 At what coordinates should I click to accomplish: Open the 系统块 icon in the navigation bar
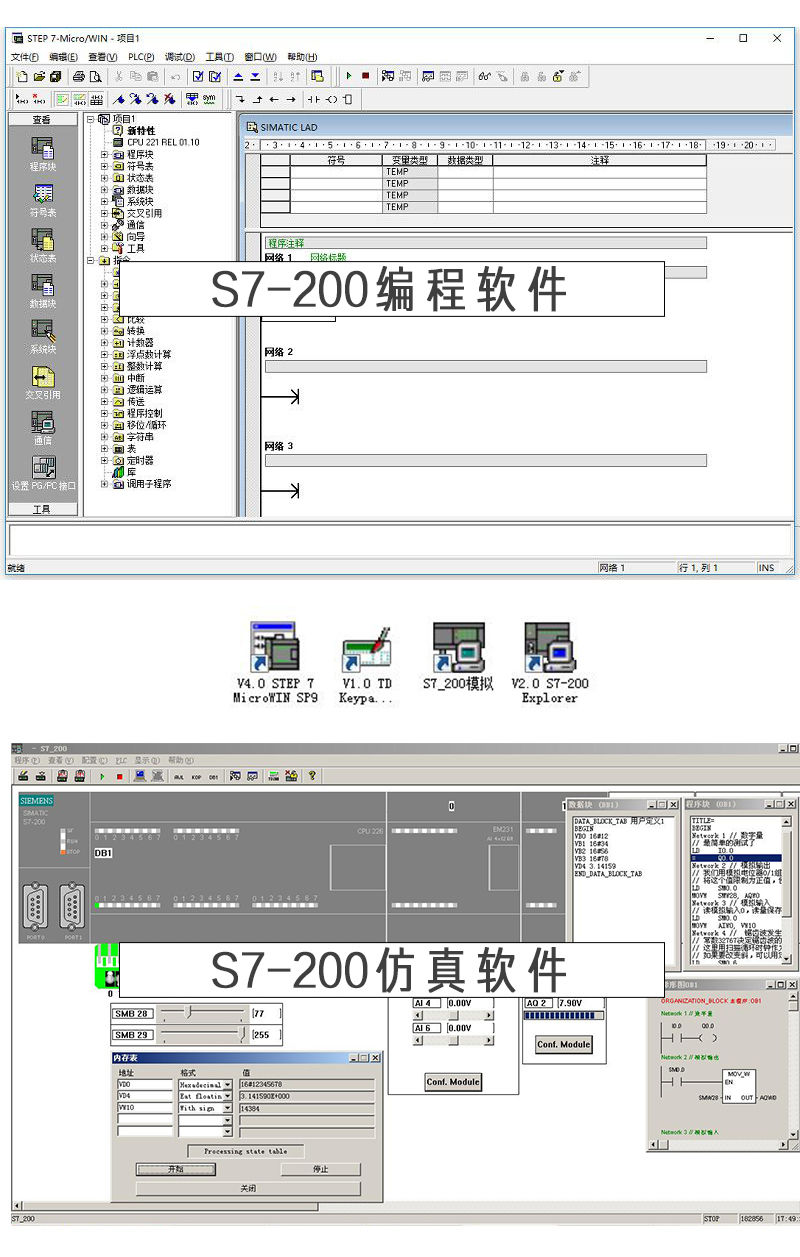pyautogui.click(x=42, y=331)
